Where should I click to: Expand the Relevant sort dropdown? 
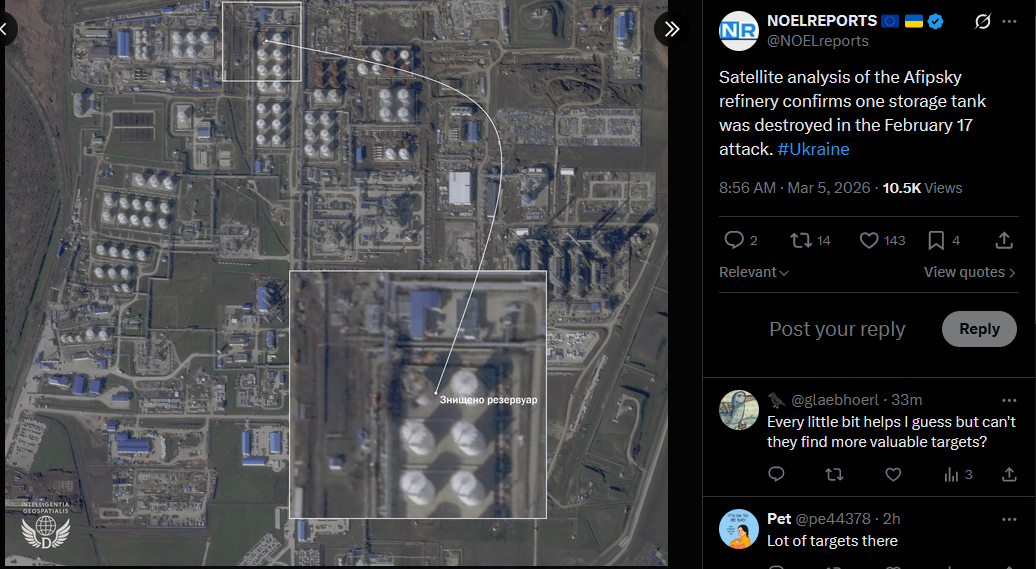pos(753,272)
